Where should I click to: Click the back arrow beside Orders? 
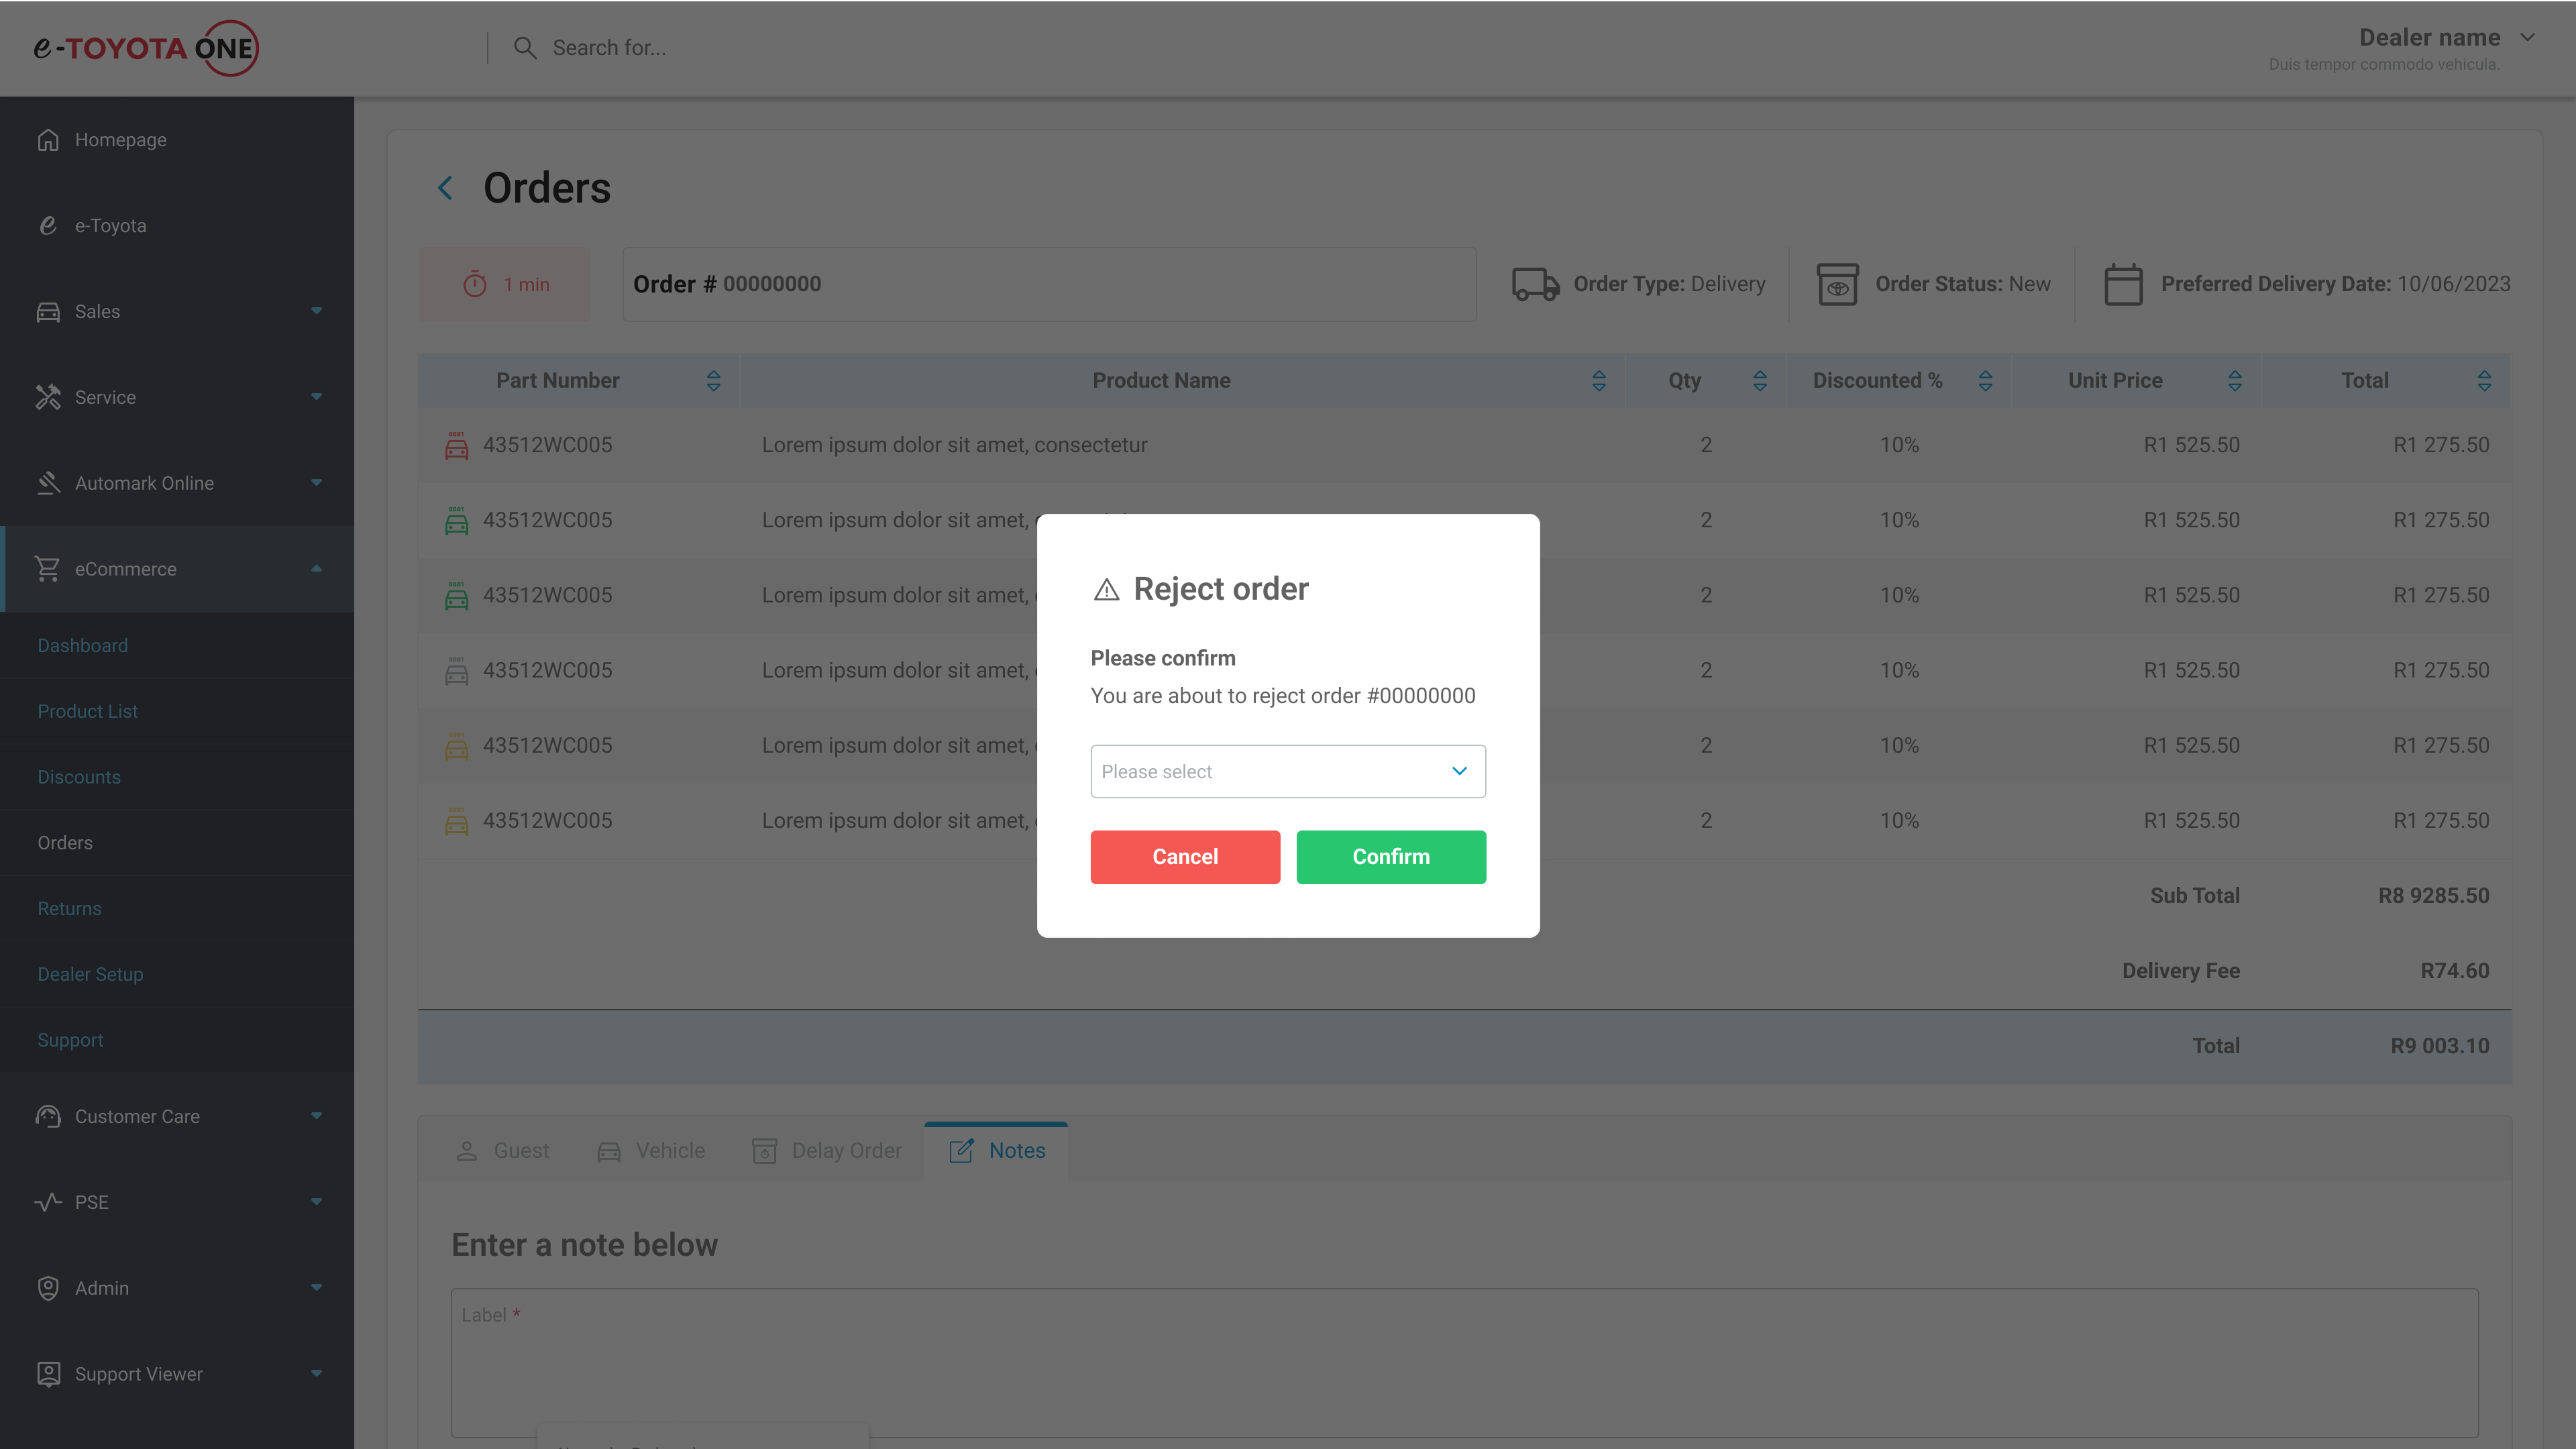[445, 188]
